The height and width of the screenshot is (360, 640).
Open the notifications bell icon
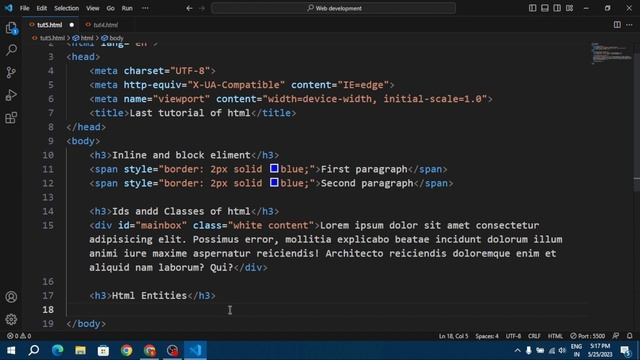[x=630, y=336]
